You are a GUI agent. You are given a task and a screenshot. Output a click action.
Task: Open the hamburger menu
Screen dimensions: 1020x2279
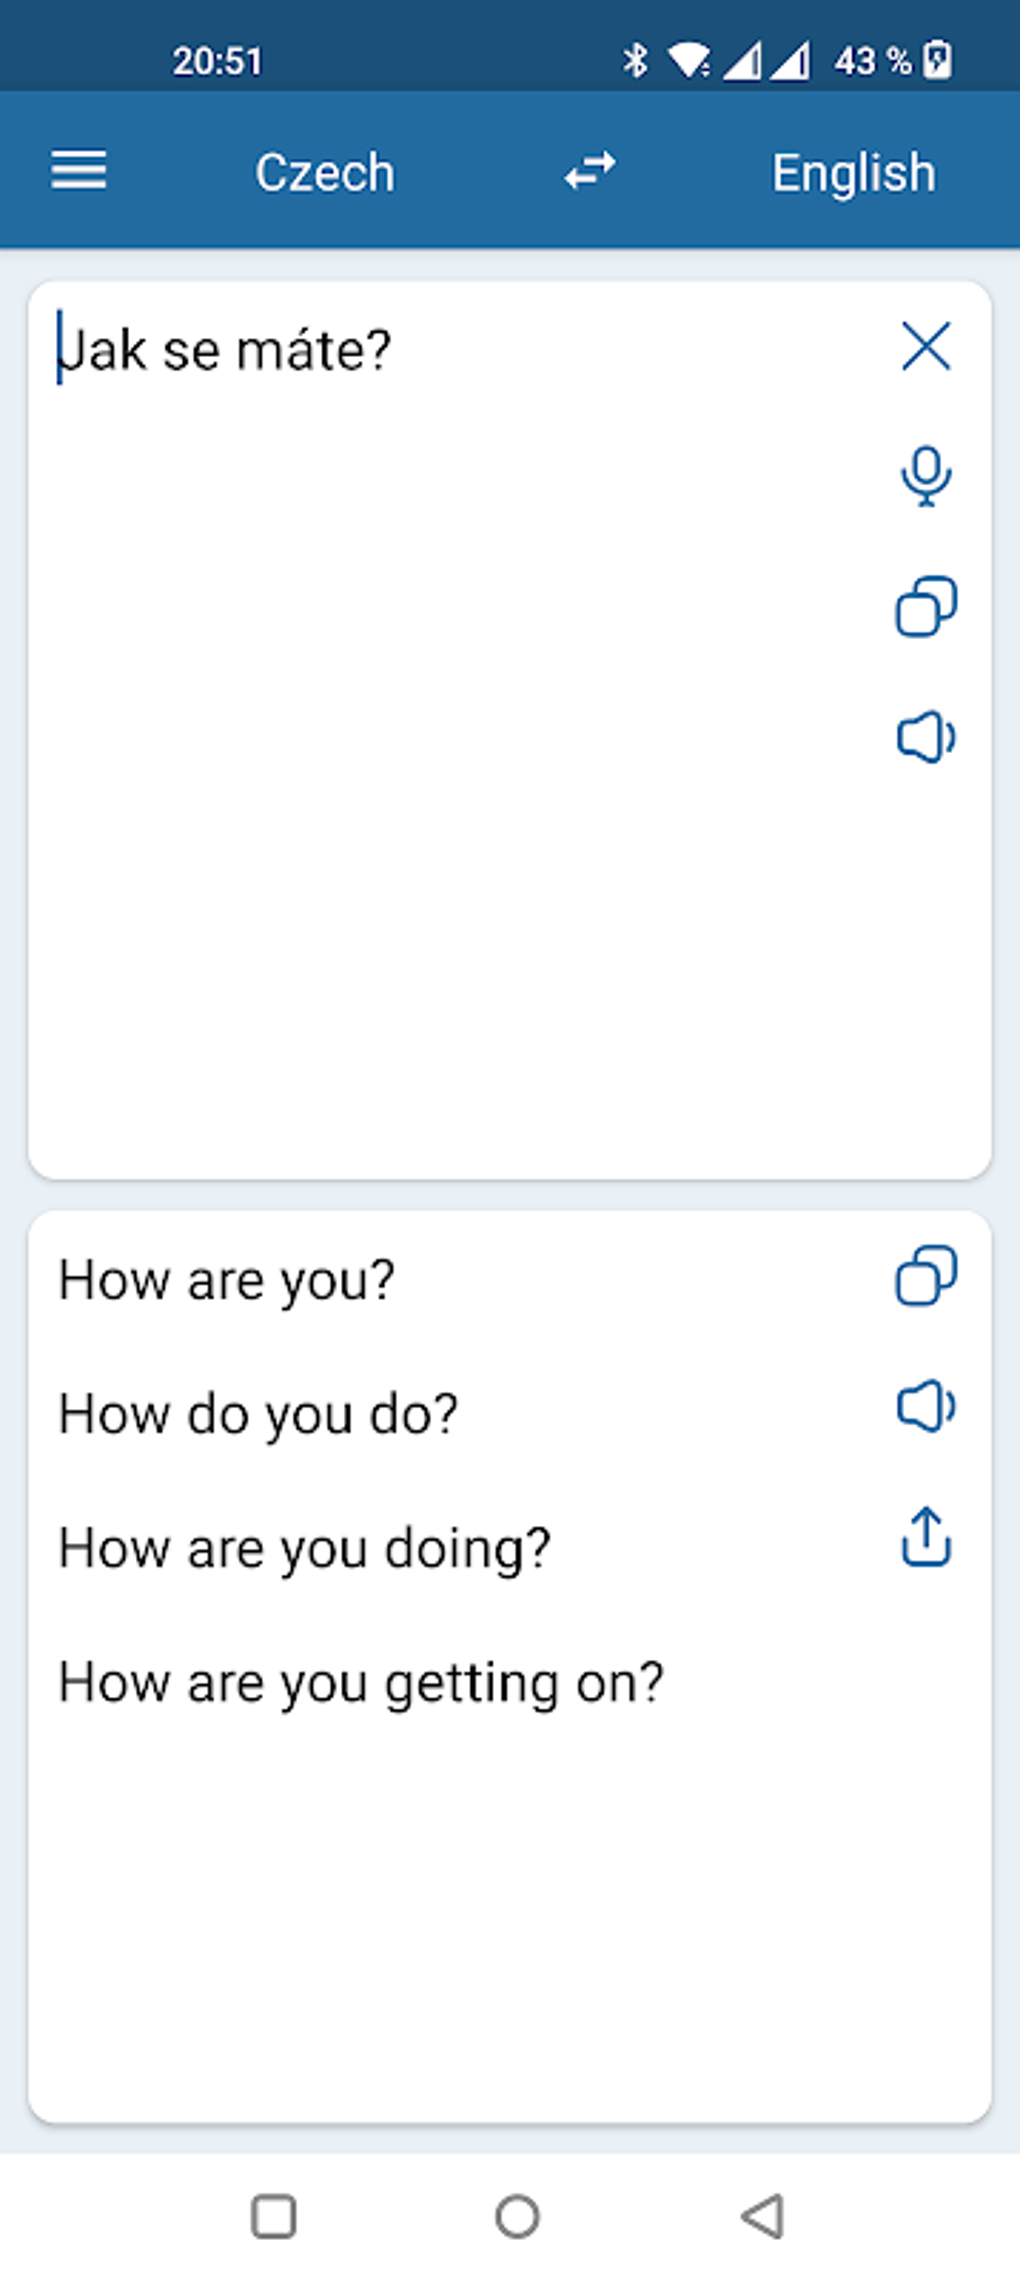click(78, 171)
